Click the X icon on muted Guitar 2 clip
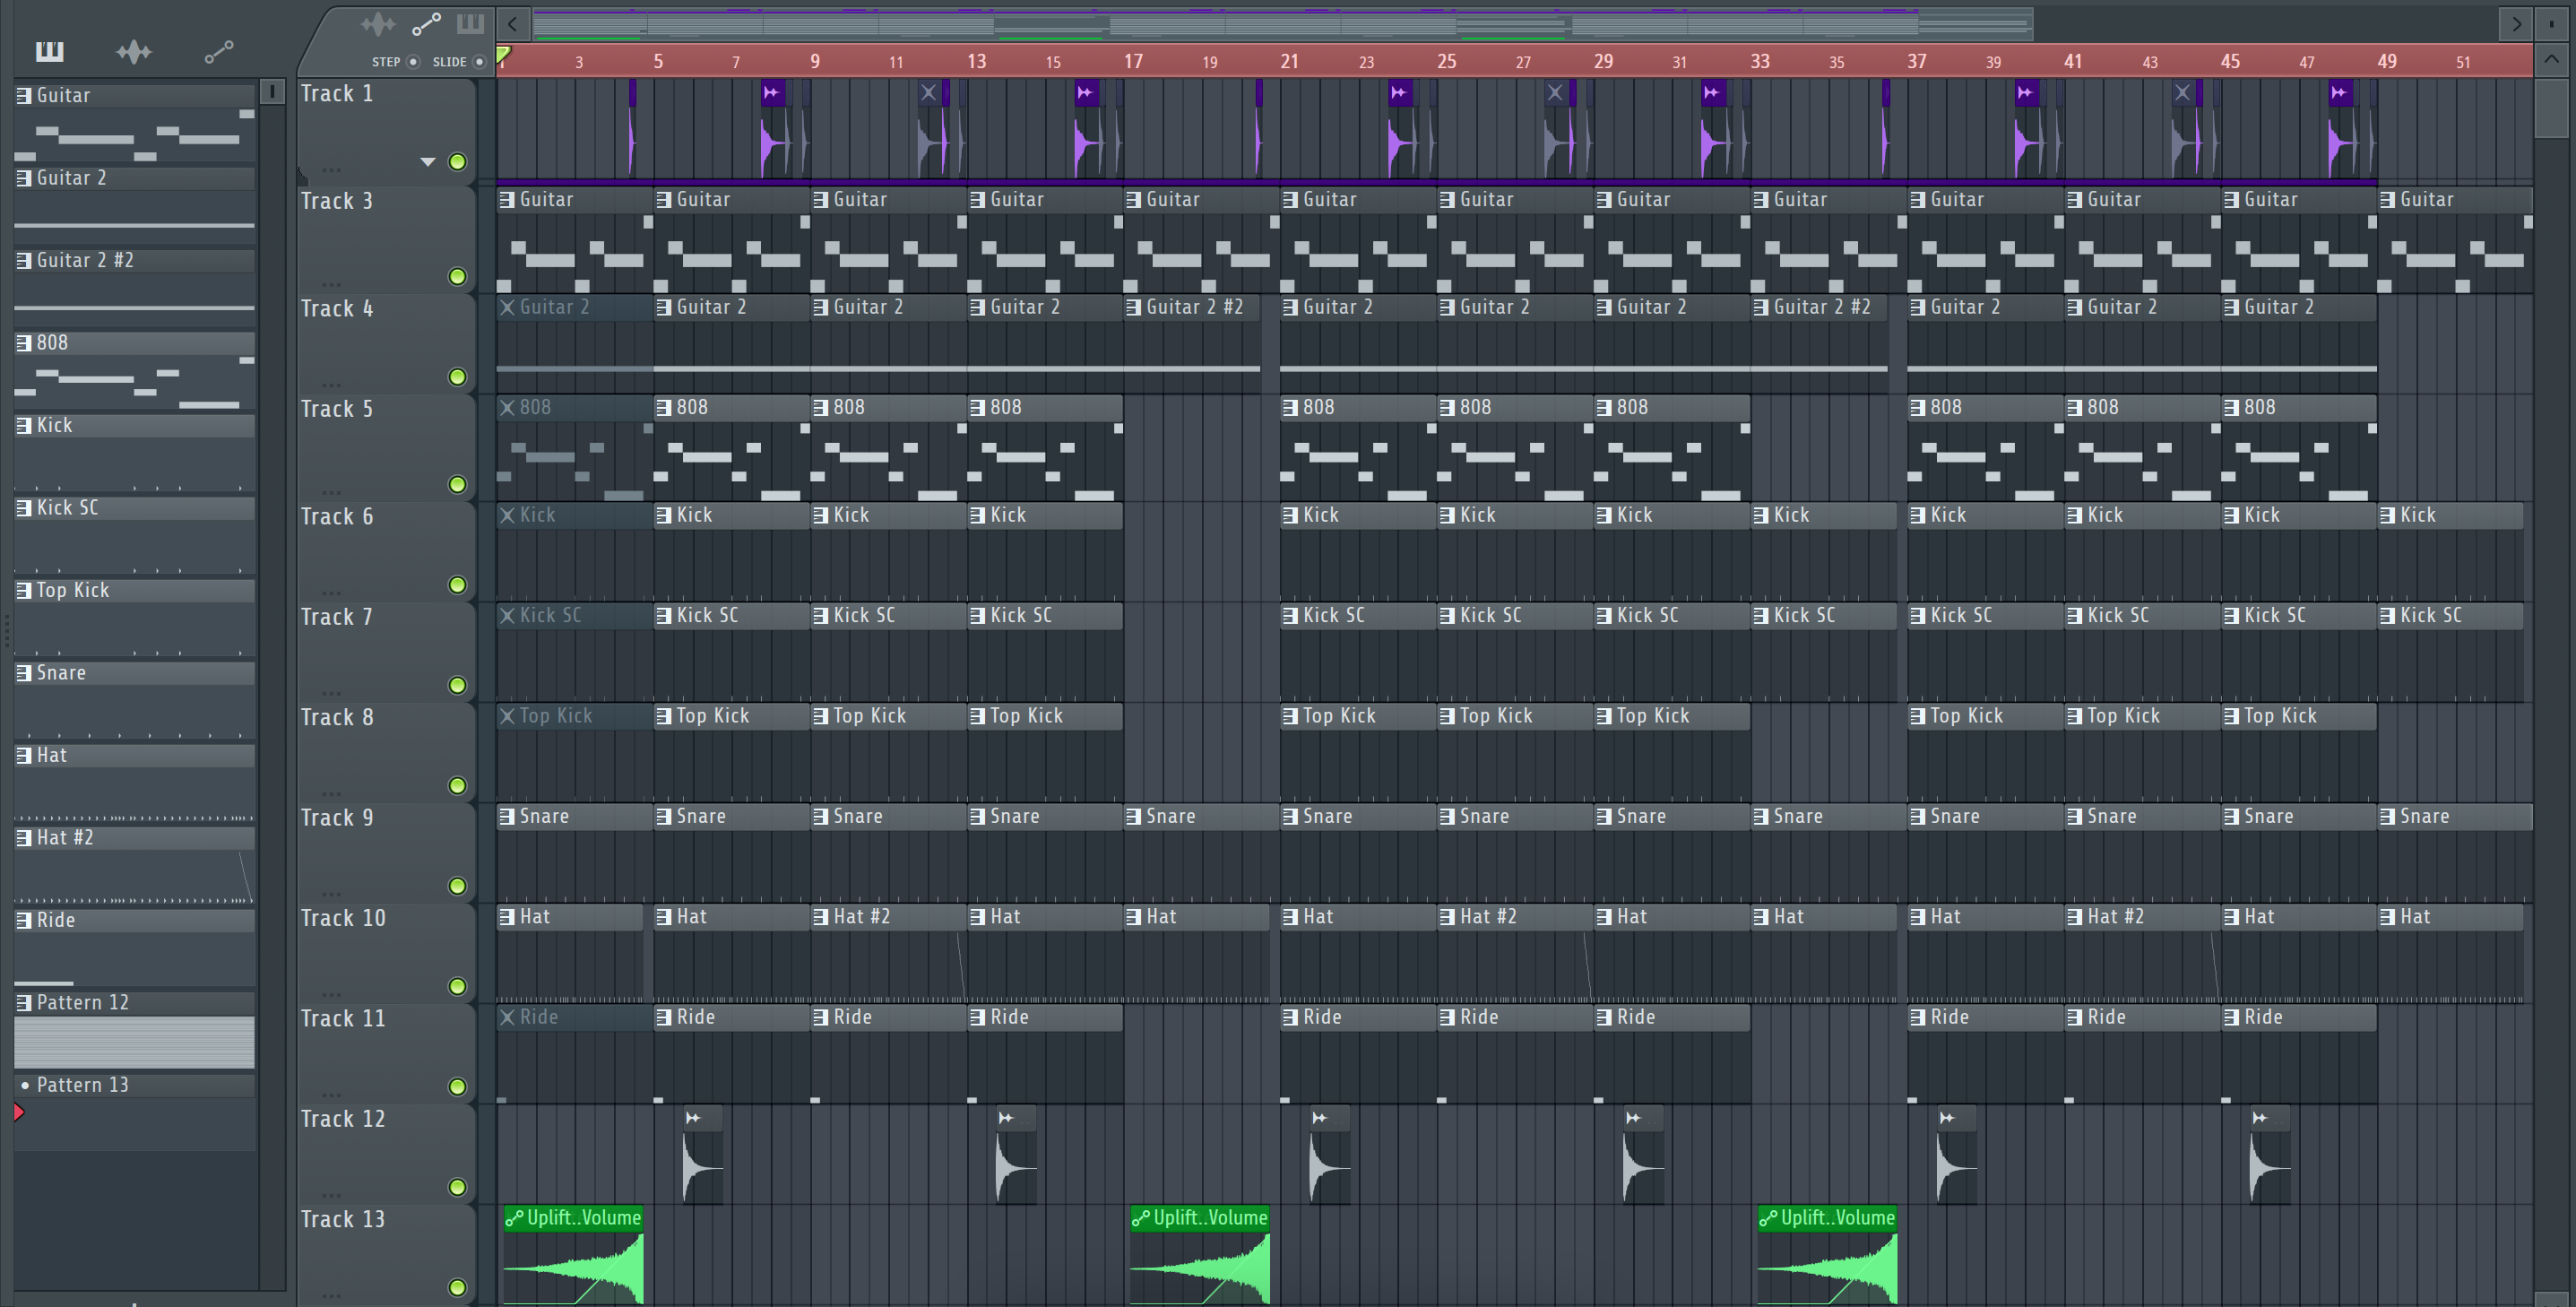Viewport: 2576px width, 1307px height. (x=507, y=307)
